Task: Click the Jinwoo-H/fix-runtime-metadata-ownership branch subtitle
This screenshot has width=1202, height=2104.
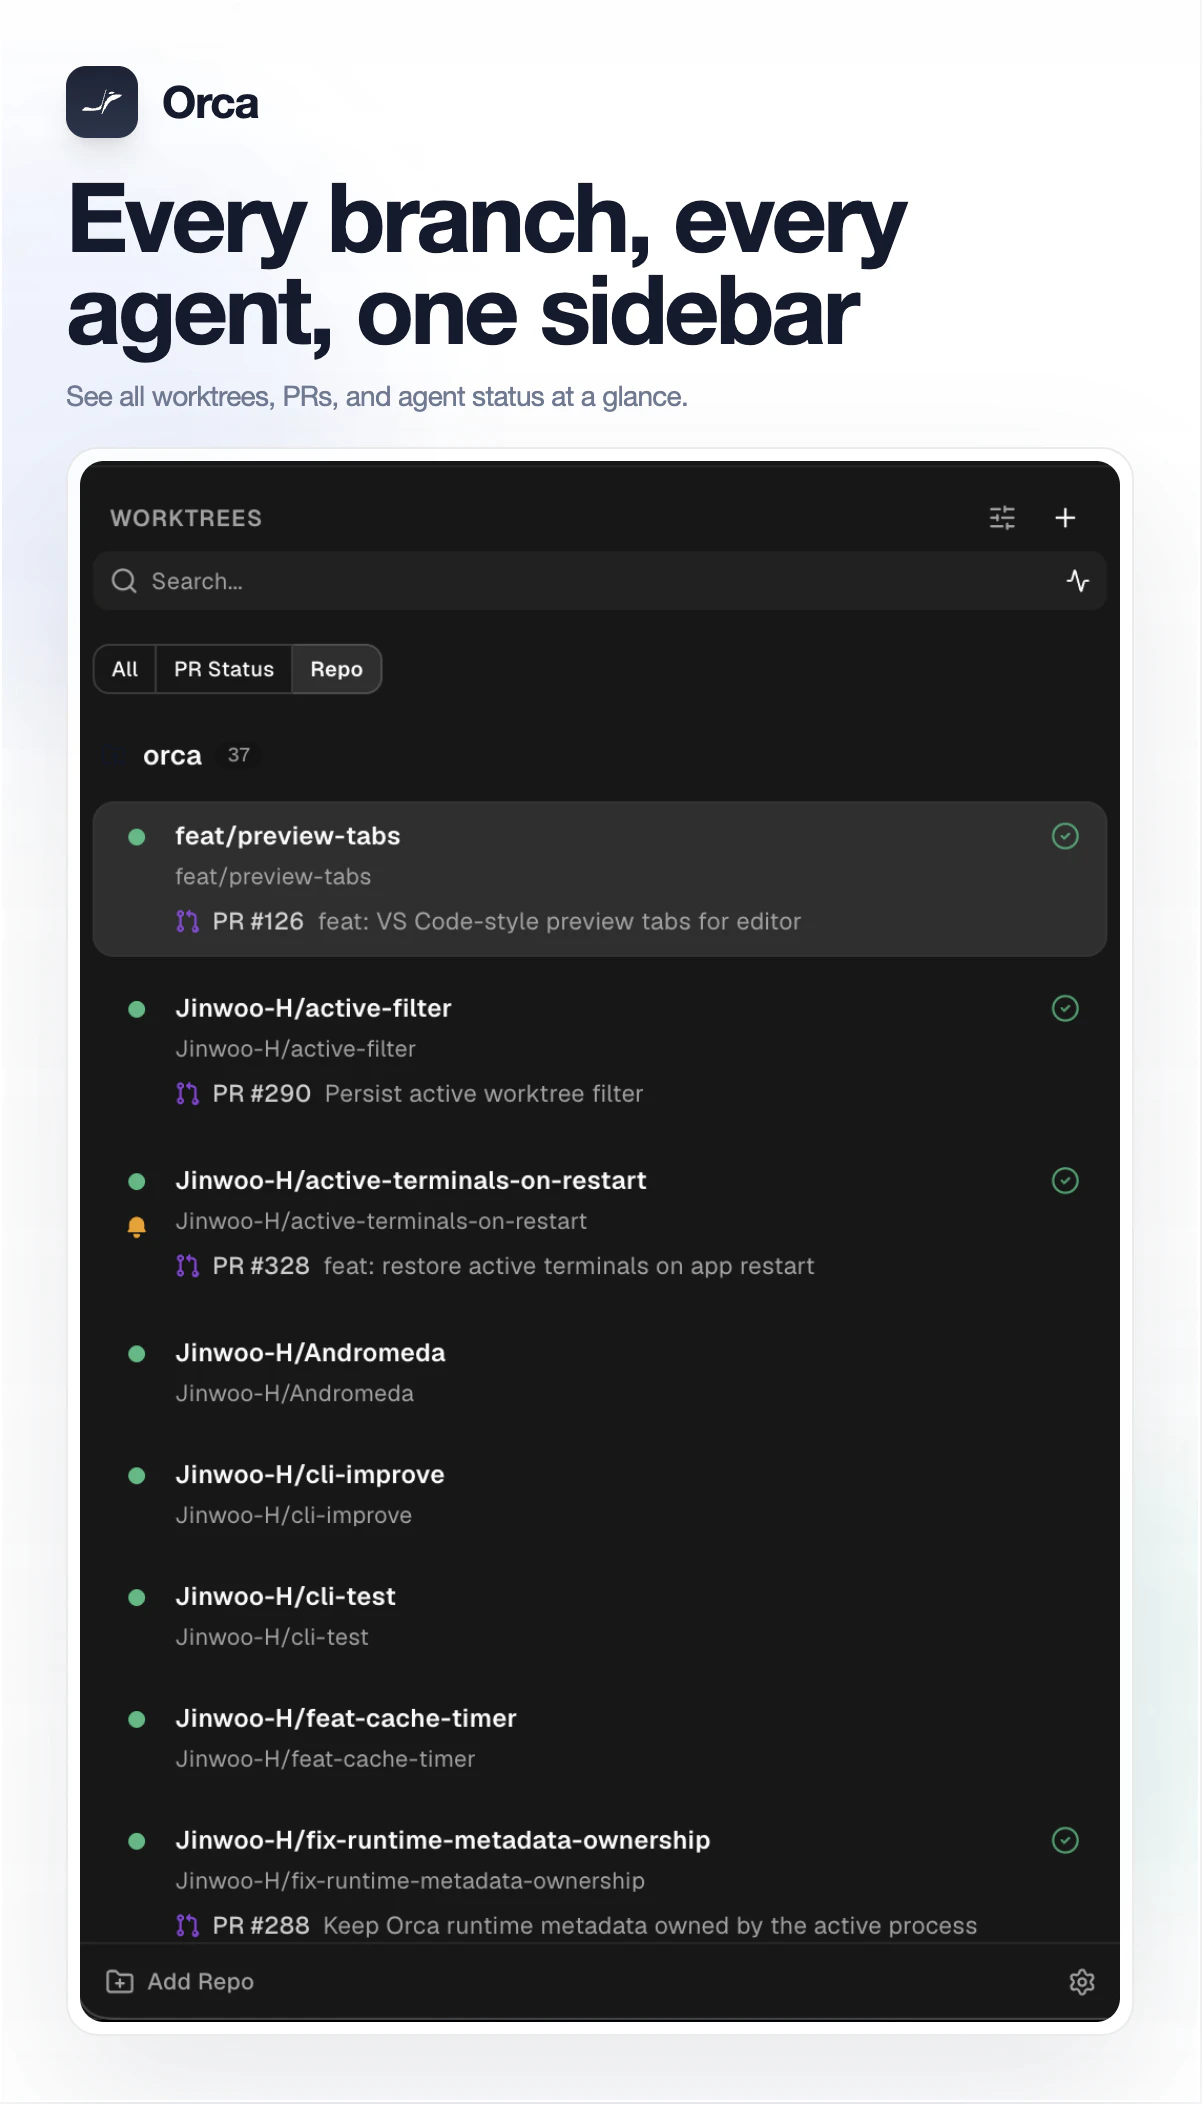Action: [x=410, y=1881]
